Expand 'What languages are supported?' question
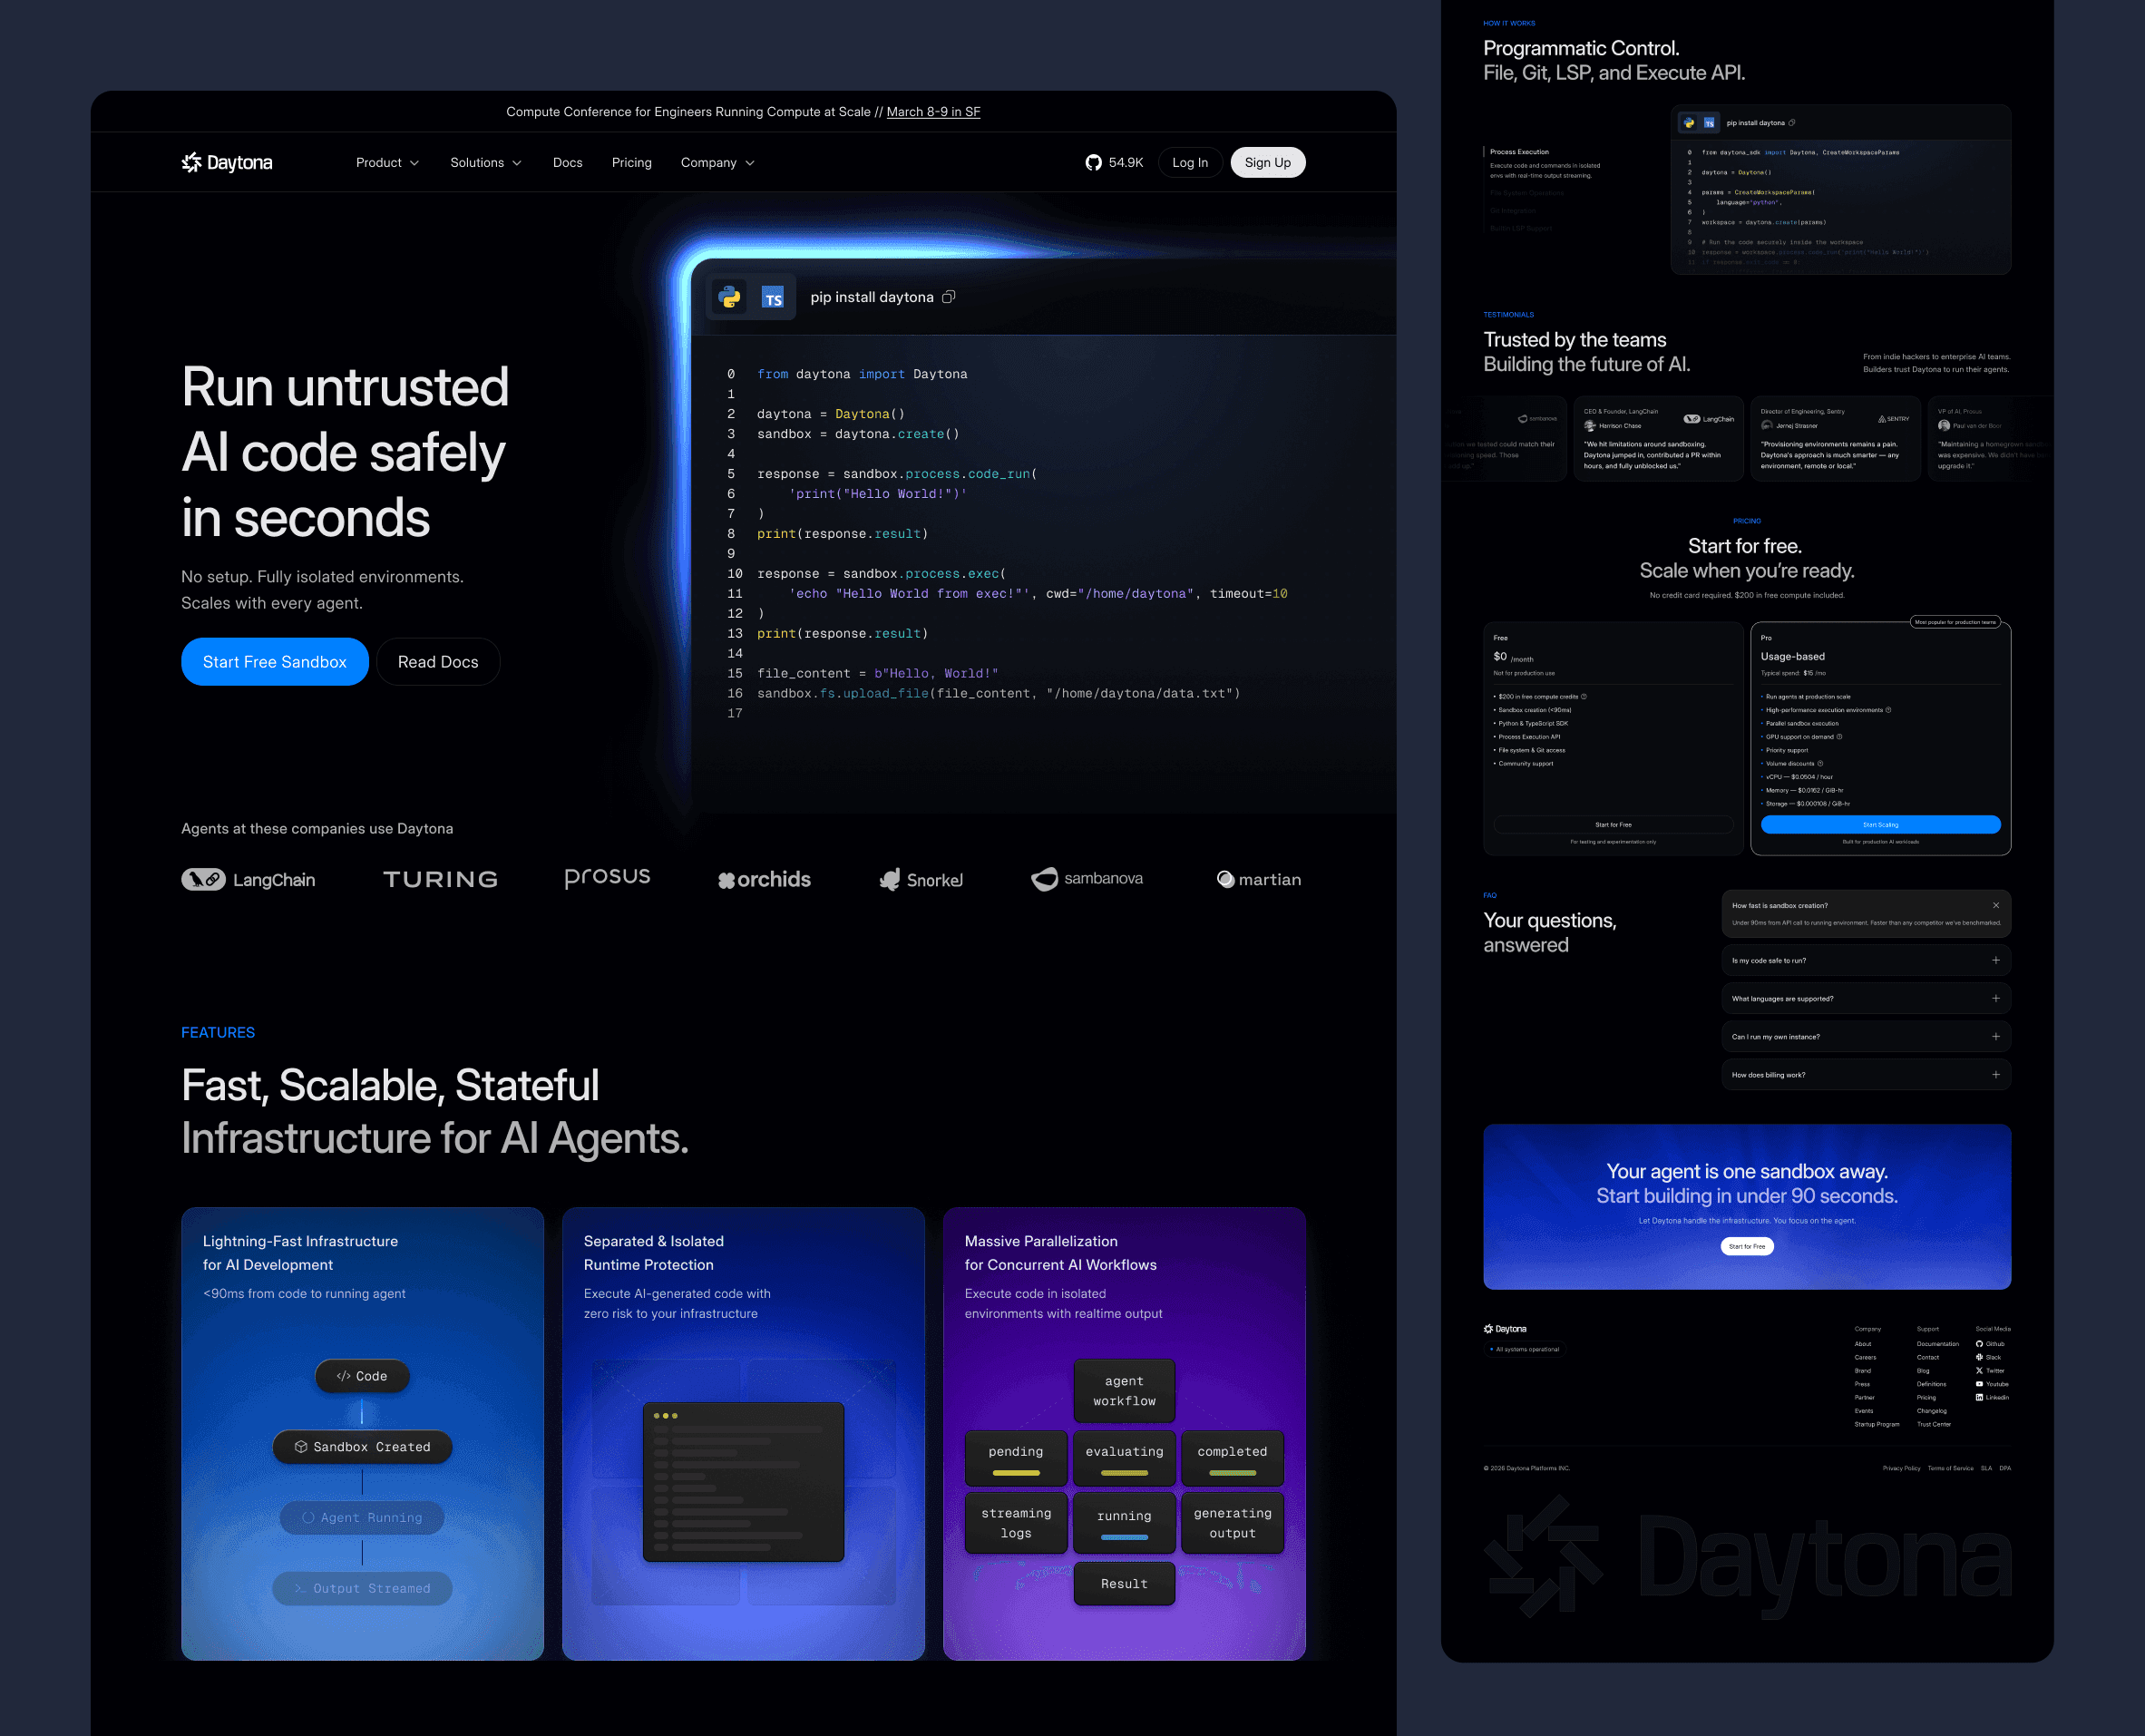 click(x=1996, y=998)
